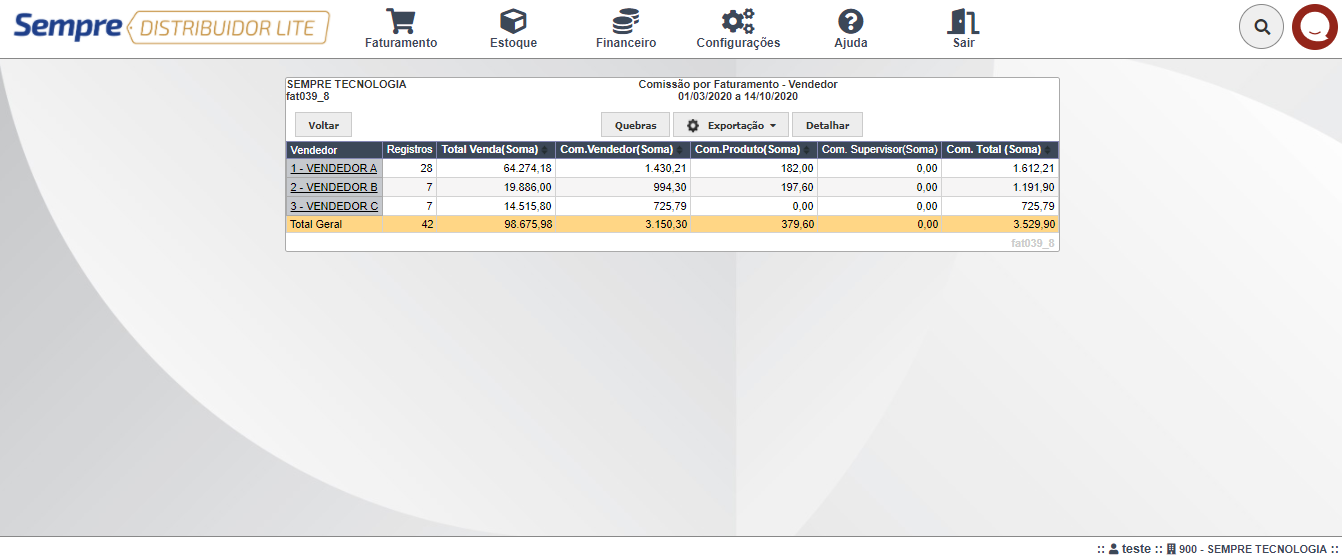Sort by Com. Total (Soma) column arrows
Viewport: 1342px width, 557px height.
pyautogui.click(x=1047, y=150)
